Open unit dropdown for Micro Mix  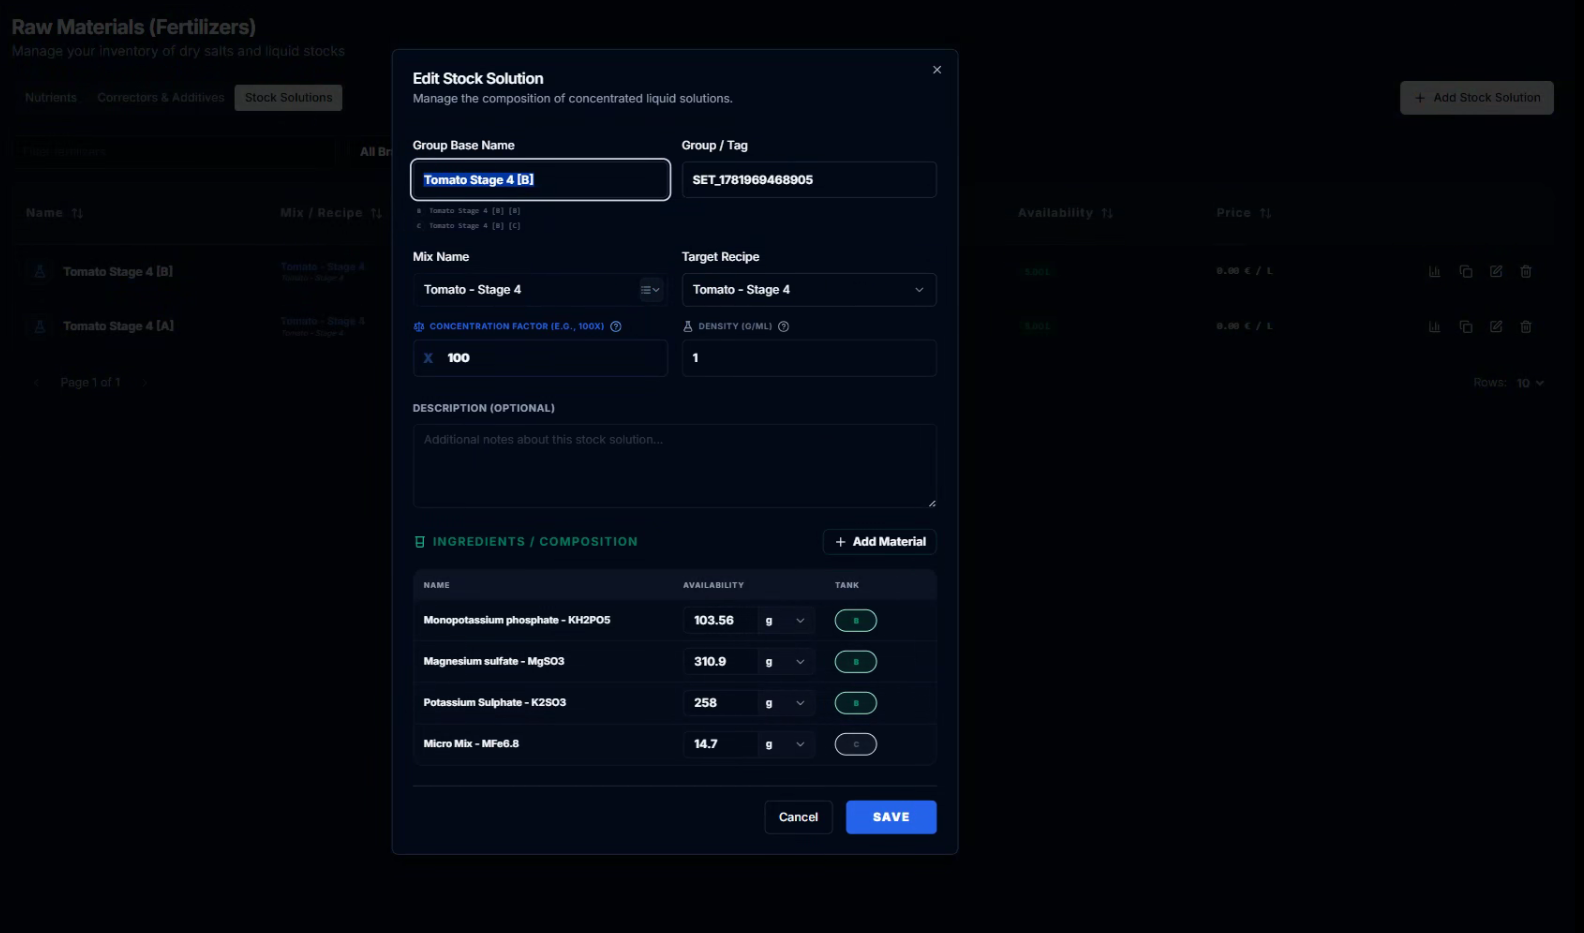coord(786,744)
